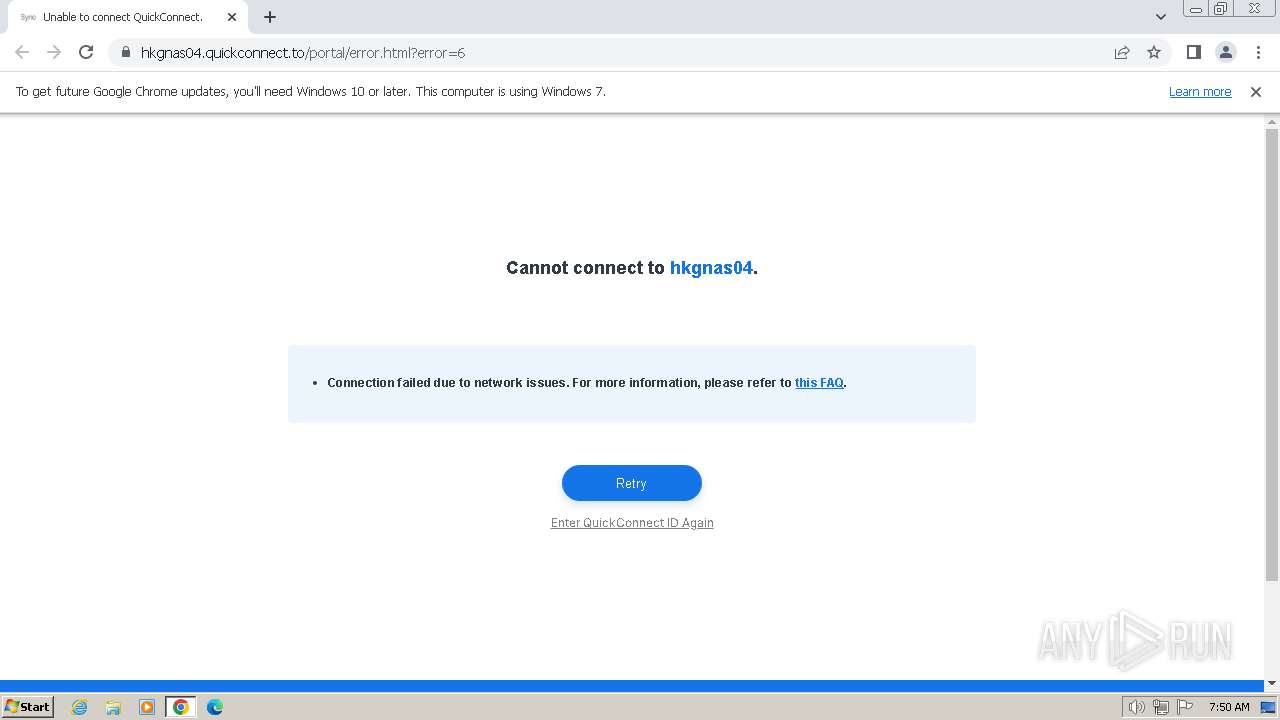
Task: Click the 7:50 AM system clock
Action: [x=1229, y=707]
